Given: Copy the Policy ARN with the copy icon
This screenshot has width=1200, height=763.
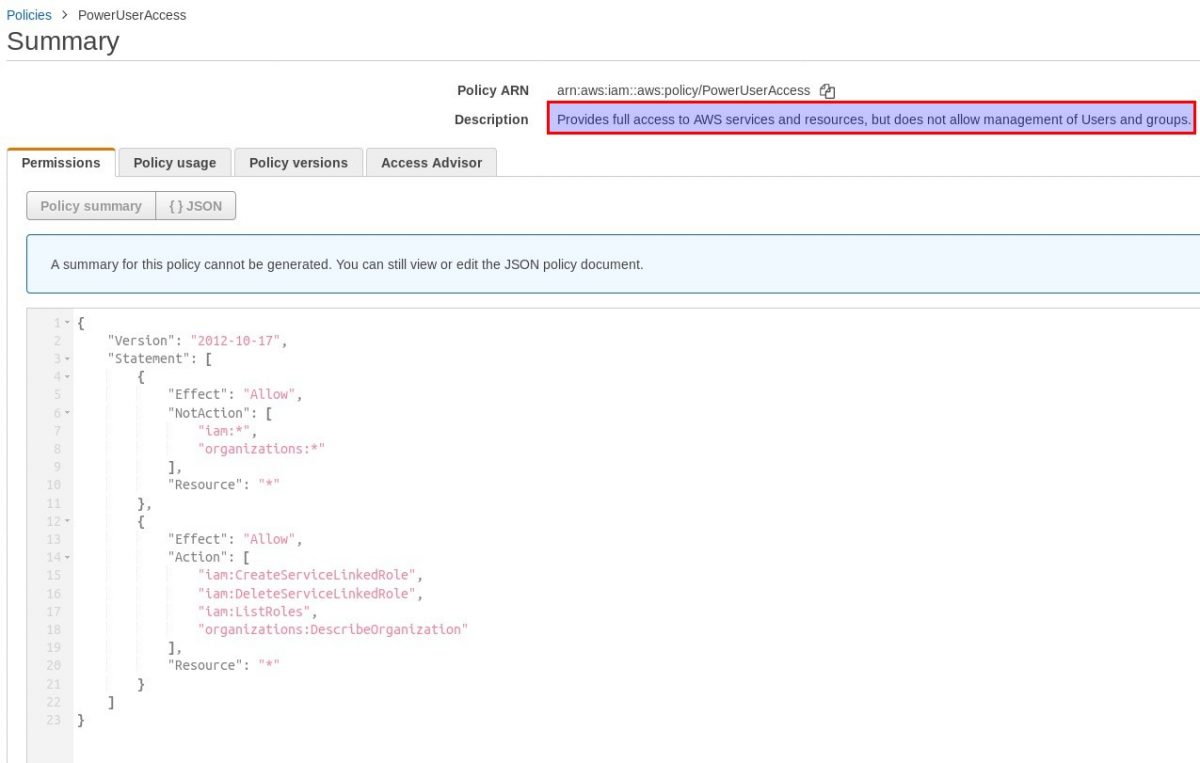Looking at the screenshot, I should tap(827, 91).
